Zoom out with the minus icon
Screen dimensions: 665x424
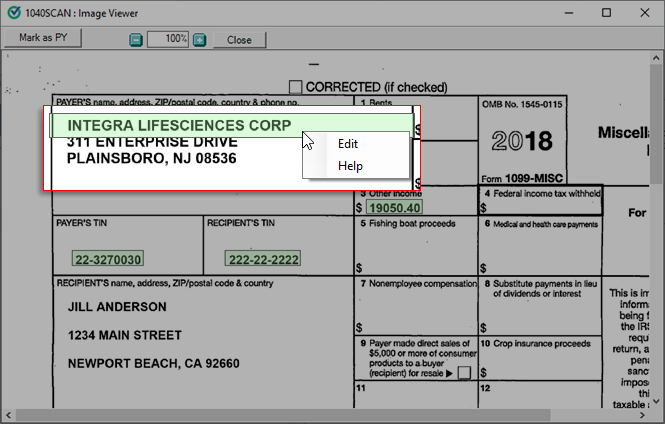pos(136,40)
